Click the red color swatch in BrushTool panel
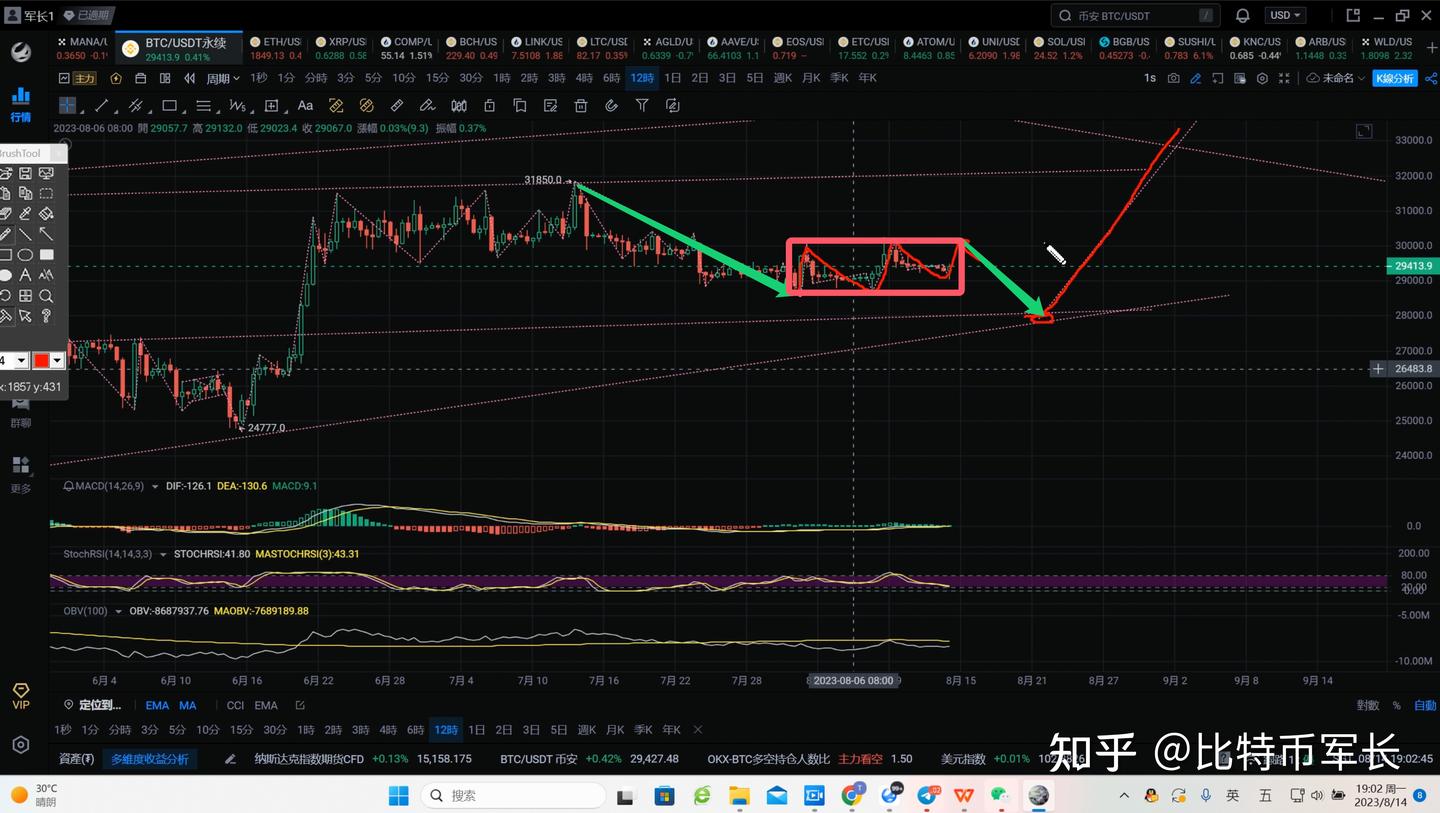The width and height of the screenshot is (1440, 813). 41,360
